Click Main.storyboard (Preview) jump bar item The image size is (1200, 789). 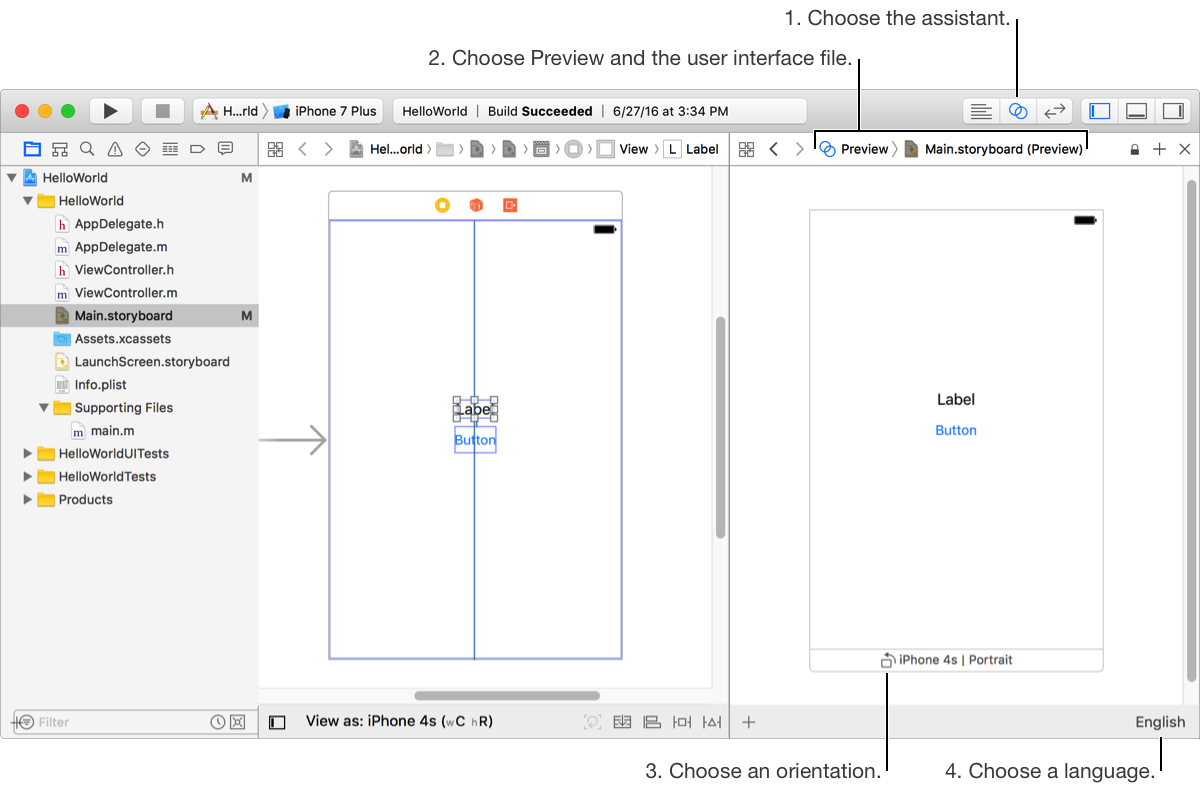pyautogui.click(x=993, y=149)
